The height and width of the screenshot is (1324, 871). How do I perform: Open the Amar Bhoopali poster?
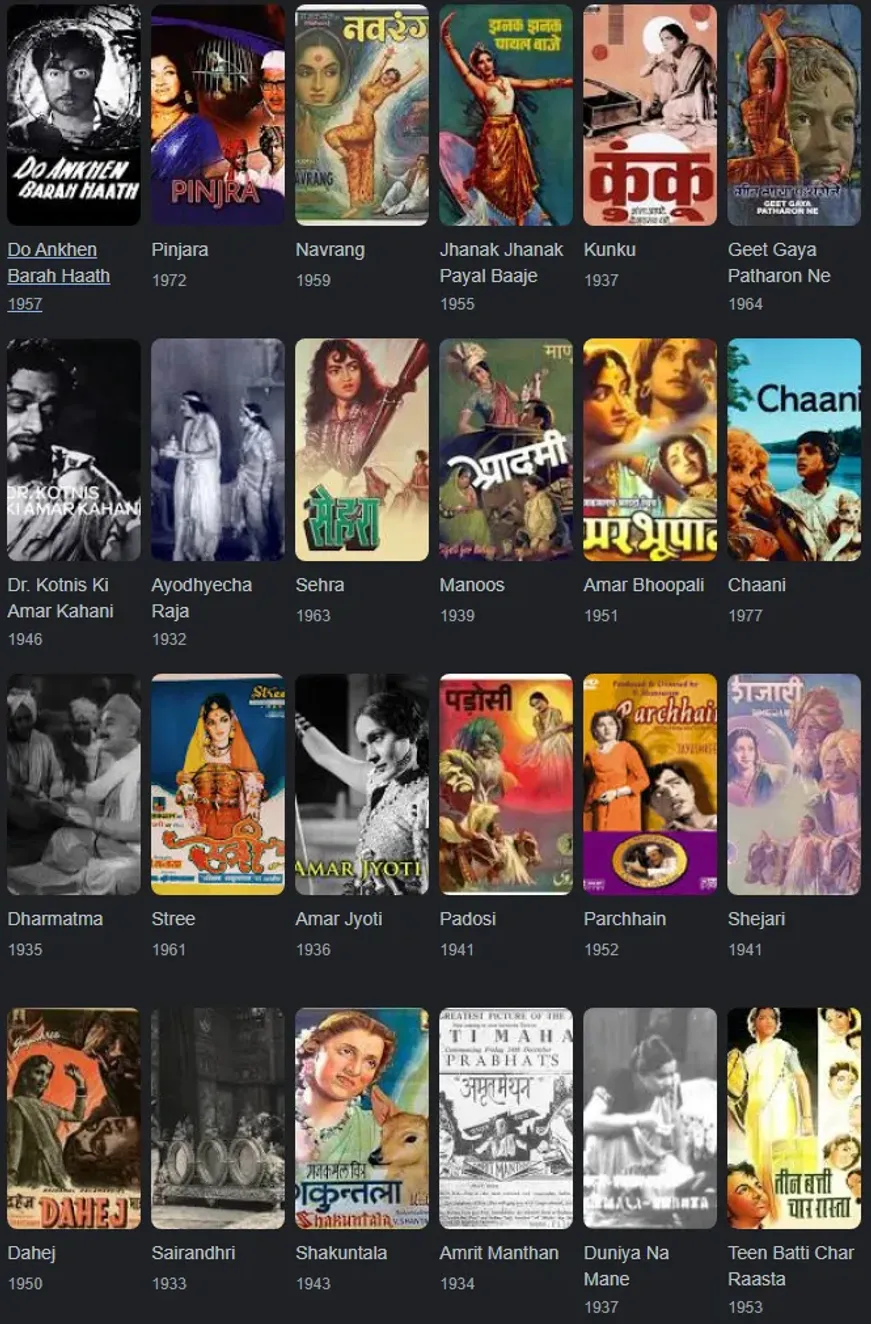[650, 449]
